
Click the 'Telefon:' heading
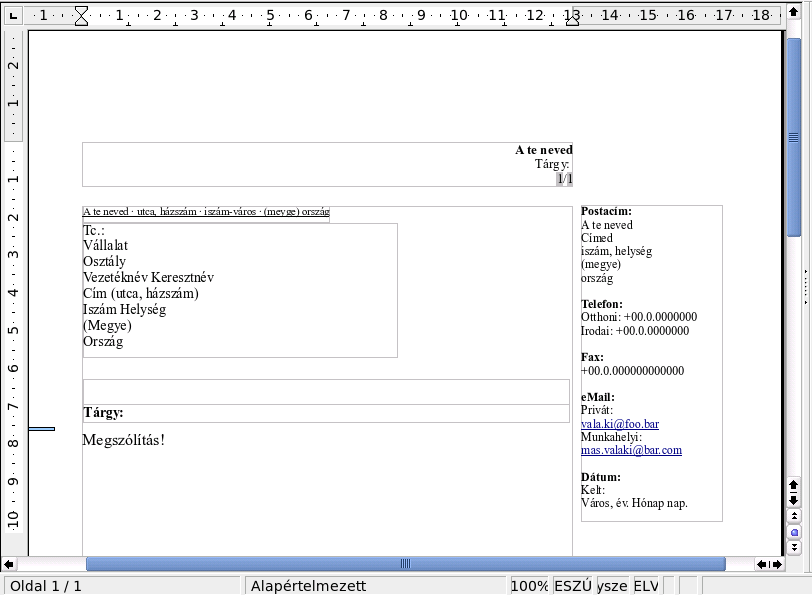click(602, 304)
